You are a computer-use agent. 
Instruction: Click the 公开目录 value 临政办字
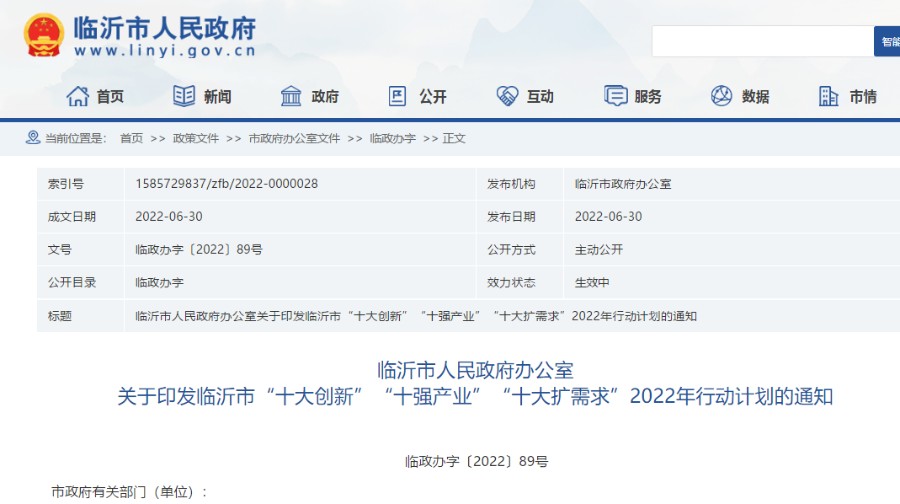159,282
